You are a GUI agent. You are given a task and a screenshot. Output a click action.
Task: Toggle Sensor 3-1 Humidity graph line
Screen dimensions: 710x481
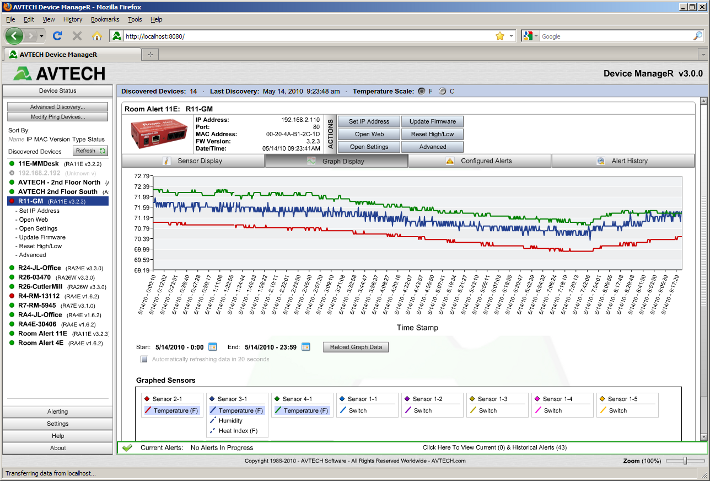pyautogui.click(x=226, y=421)
